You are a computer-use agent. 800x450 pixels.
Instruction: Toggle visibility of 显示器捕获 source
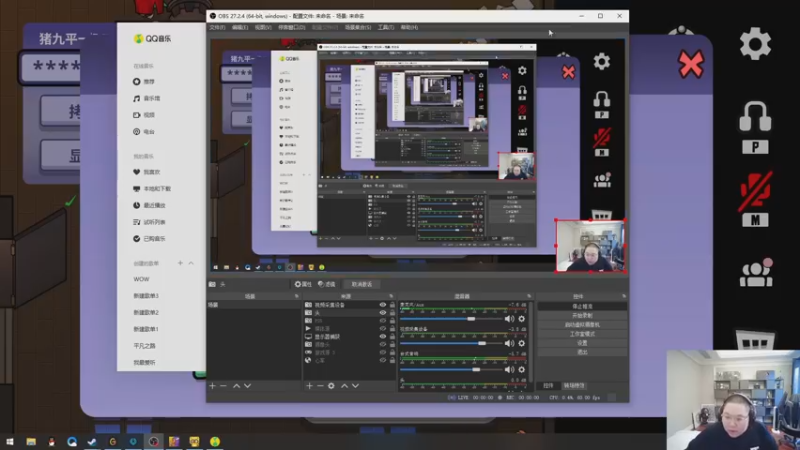pos(383,337)
